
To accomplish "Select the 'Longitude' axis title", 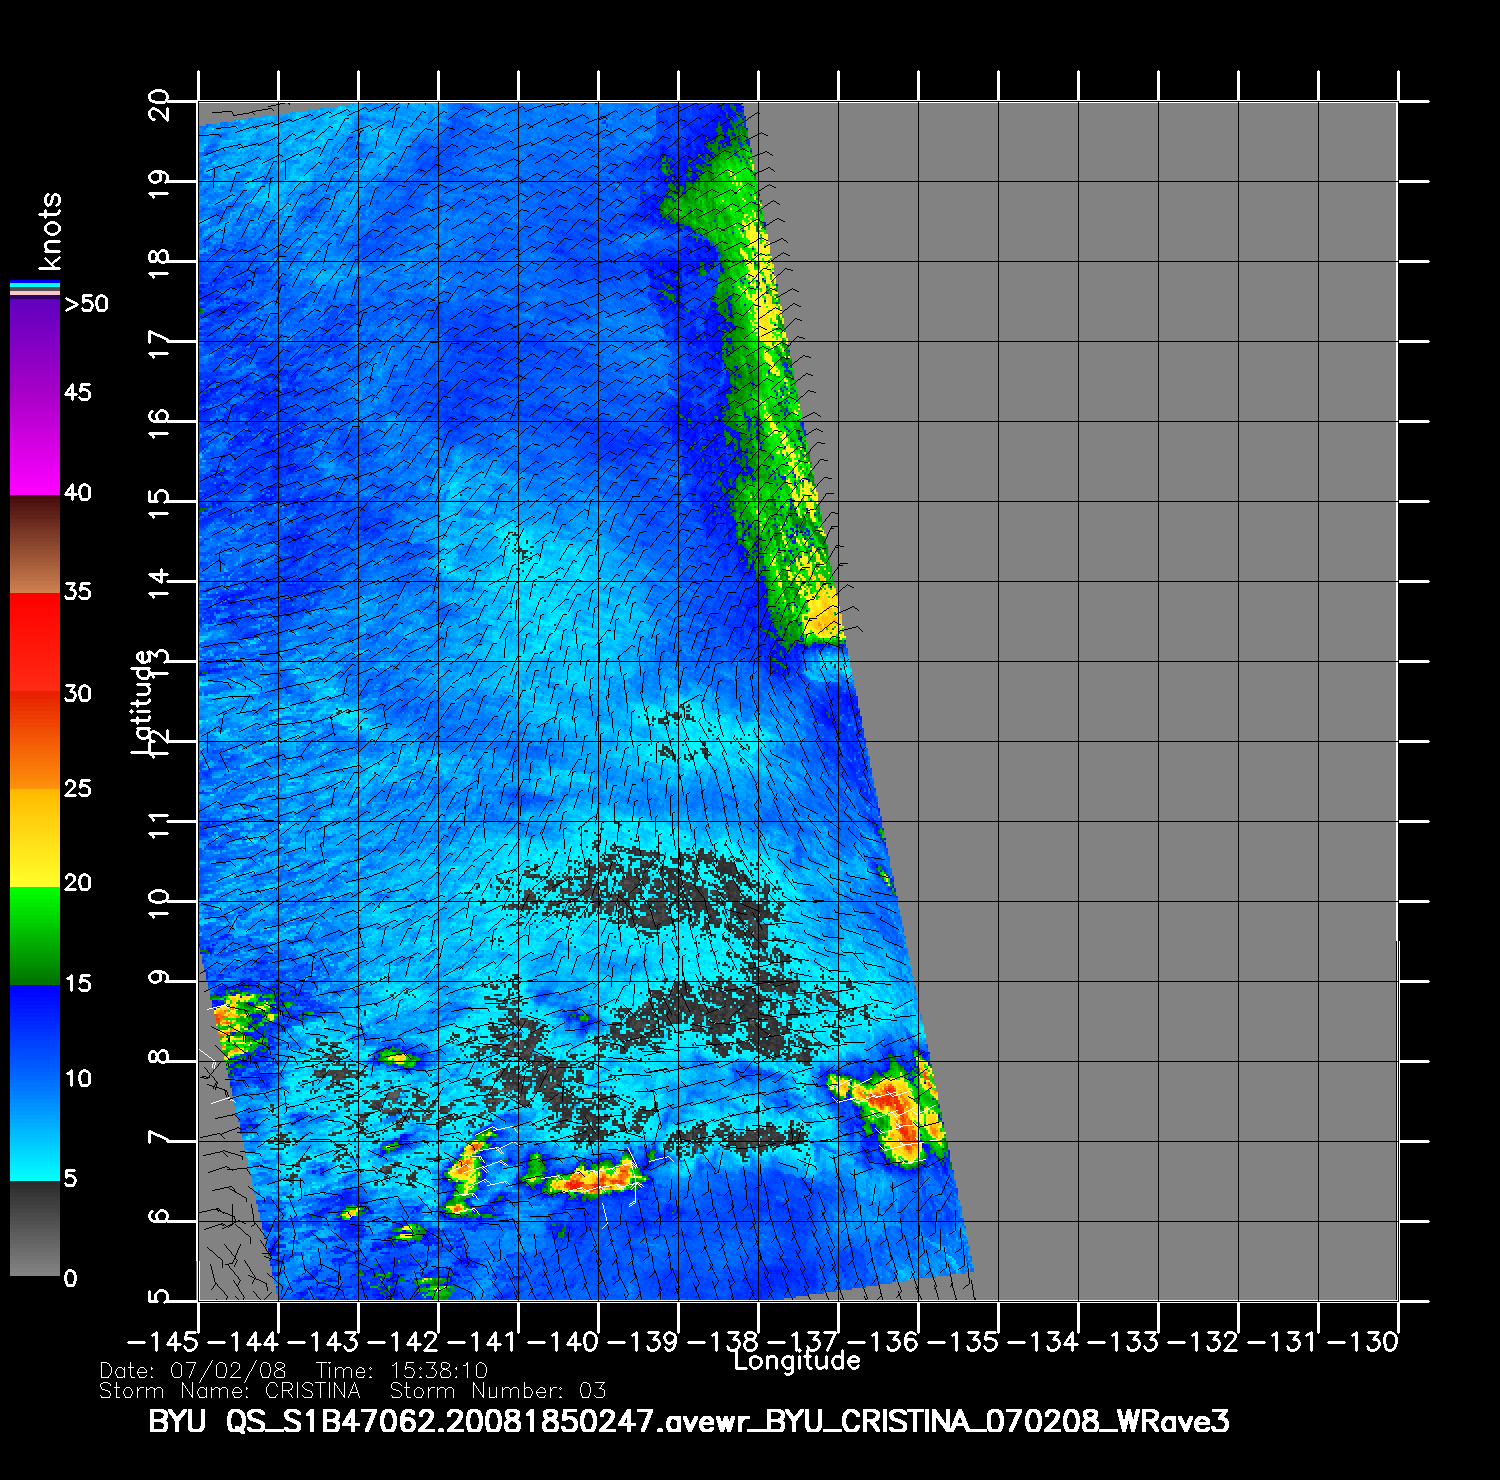I will point(797,1361).
